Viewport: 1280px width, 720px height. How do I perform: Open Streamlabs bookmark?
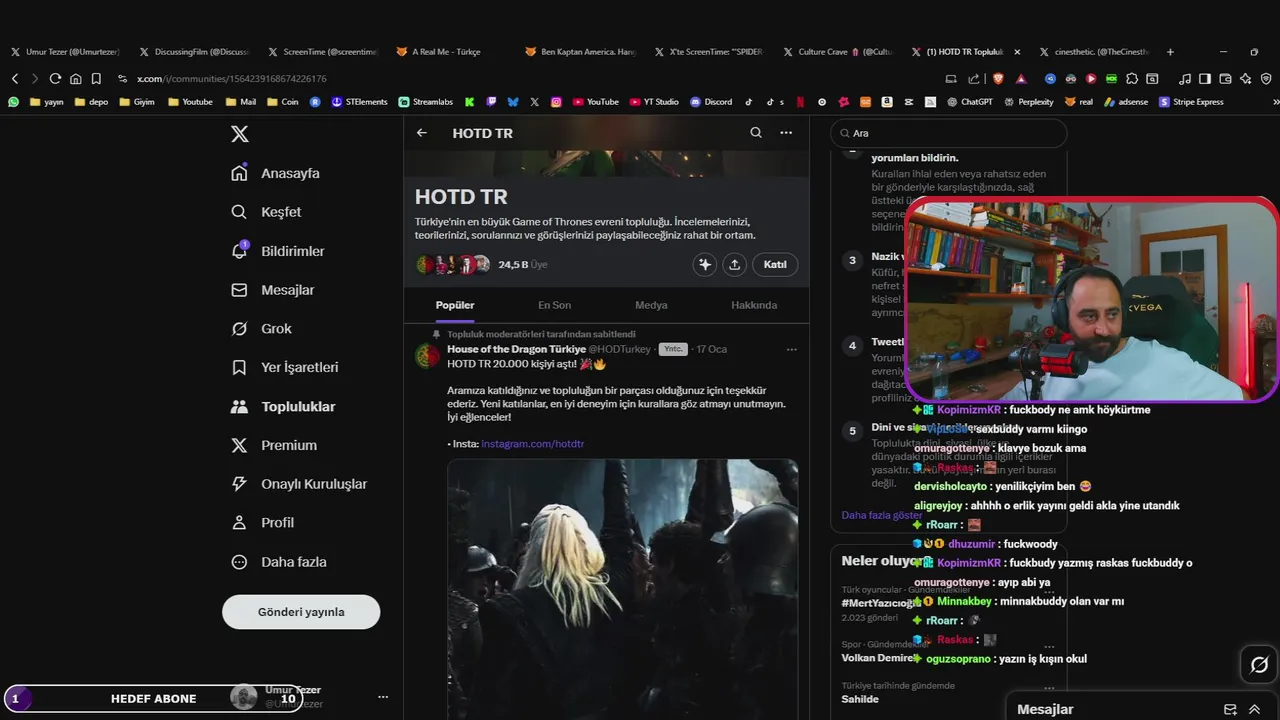[x=425, y=101]
